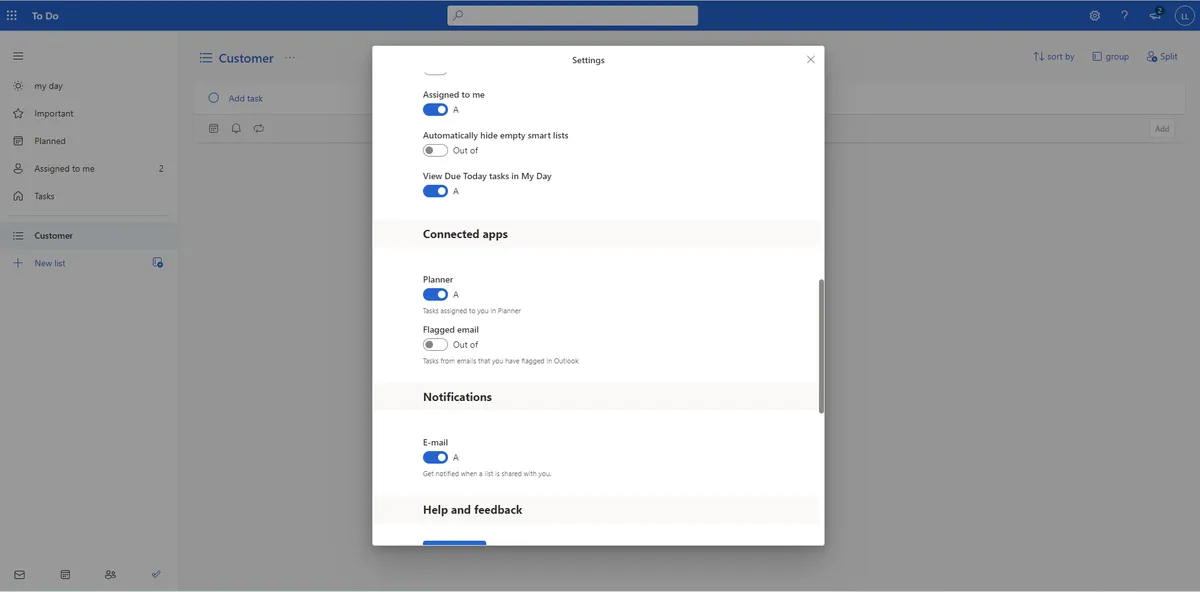Open the settings gear icon
Viewport: 1200px width, 592px height.
pos(1095,15)
